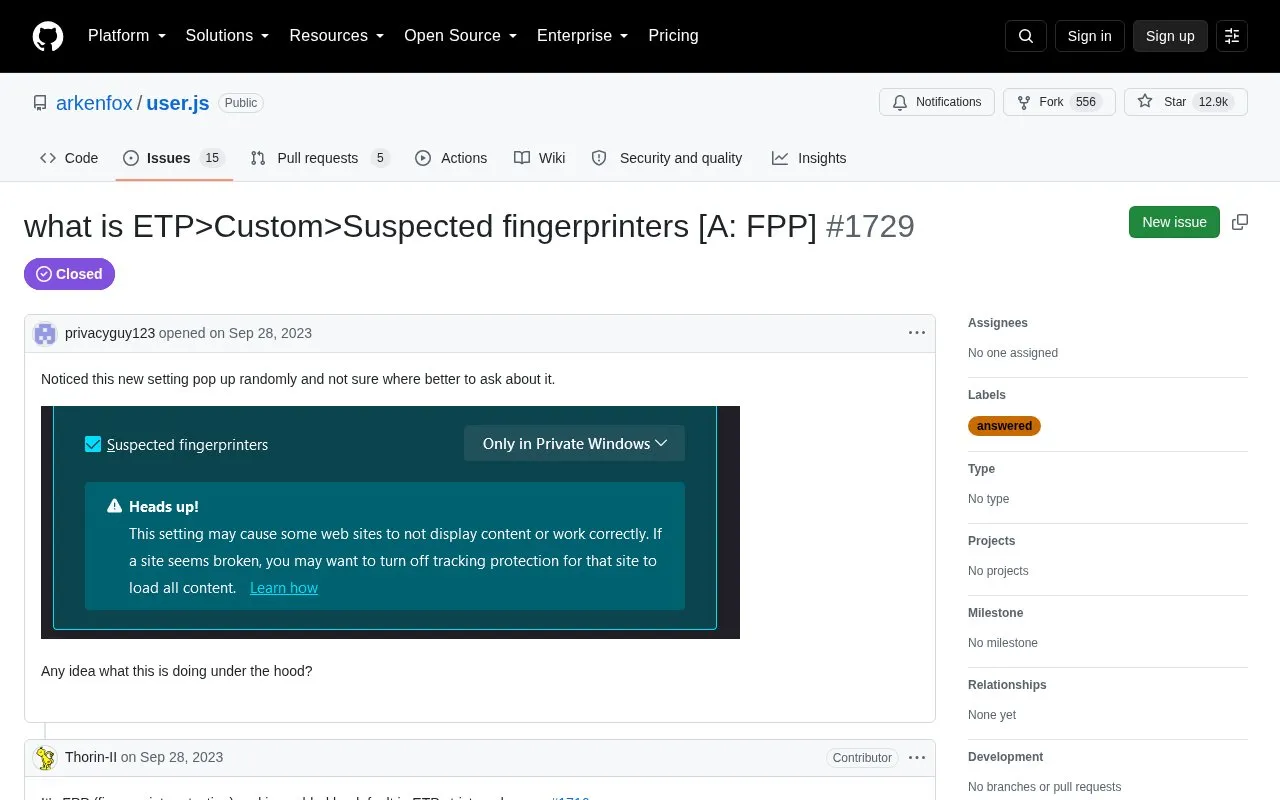This screenshot has height=800, width=1280.
Task: Click the warning icon beside Heads up!
Action: click(115, 506)
